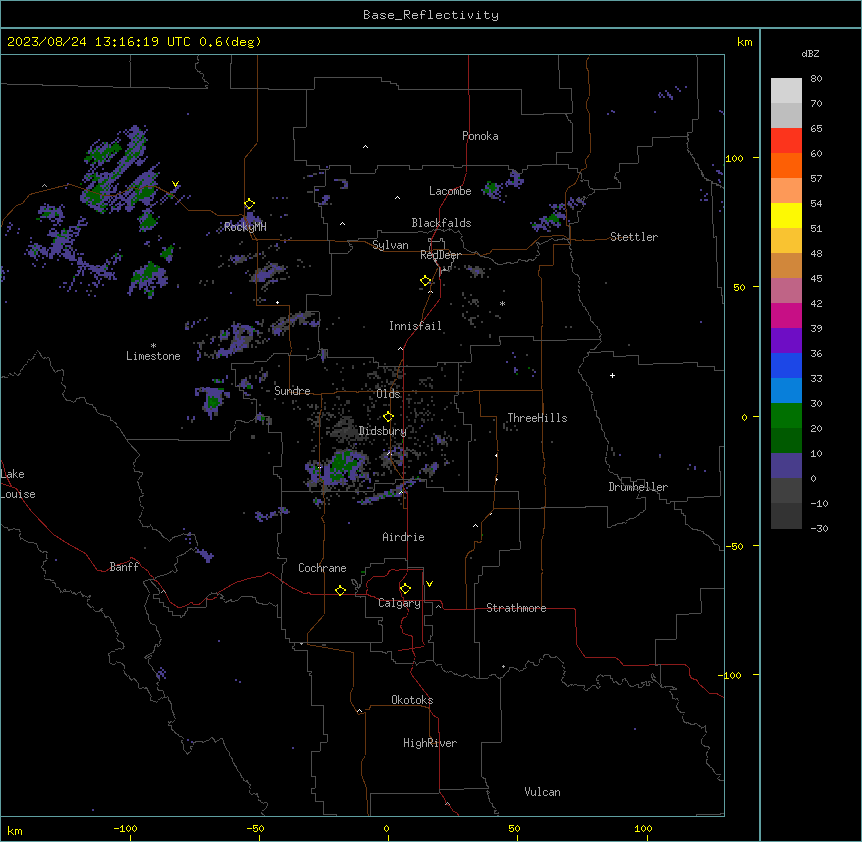Click the Blackfalds city label
The height and width of the screenshot is (842, 862).
coord(441,223)
